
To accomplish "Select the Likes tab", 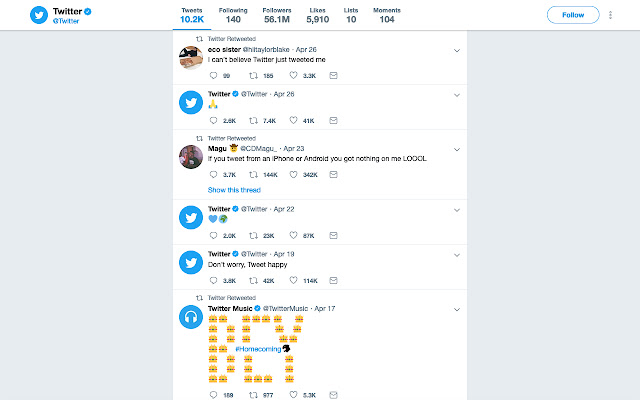I will click(318, 15).
